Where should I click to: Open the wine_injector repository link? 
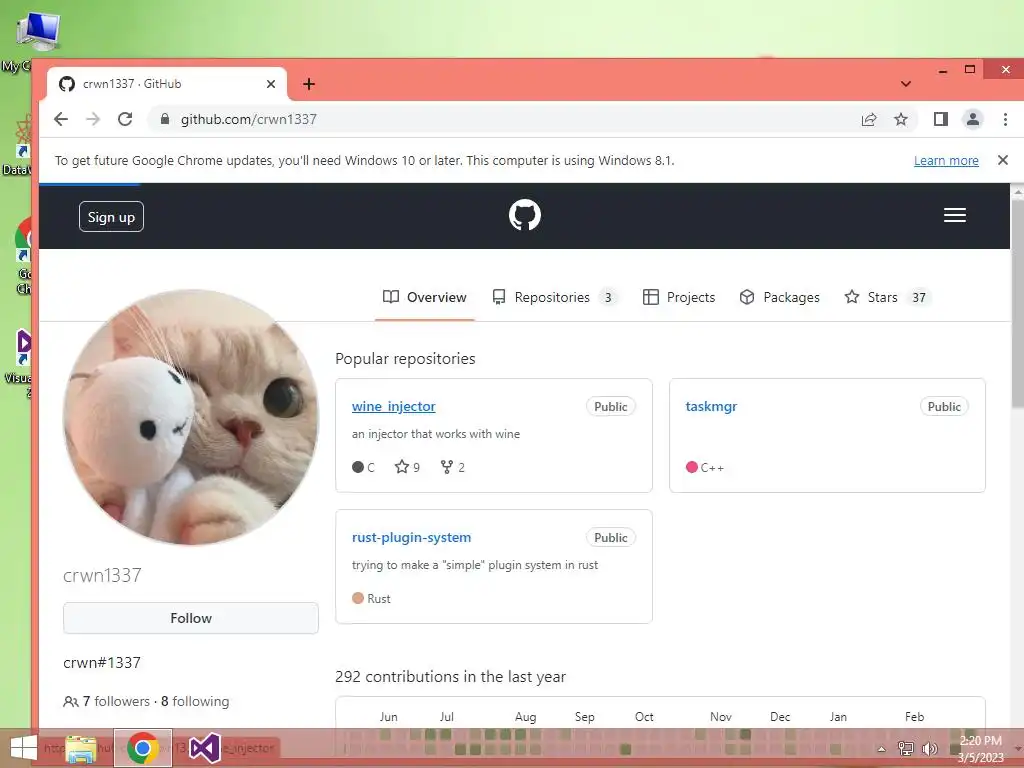coord(393,406)
